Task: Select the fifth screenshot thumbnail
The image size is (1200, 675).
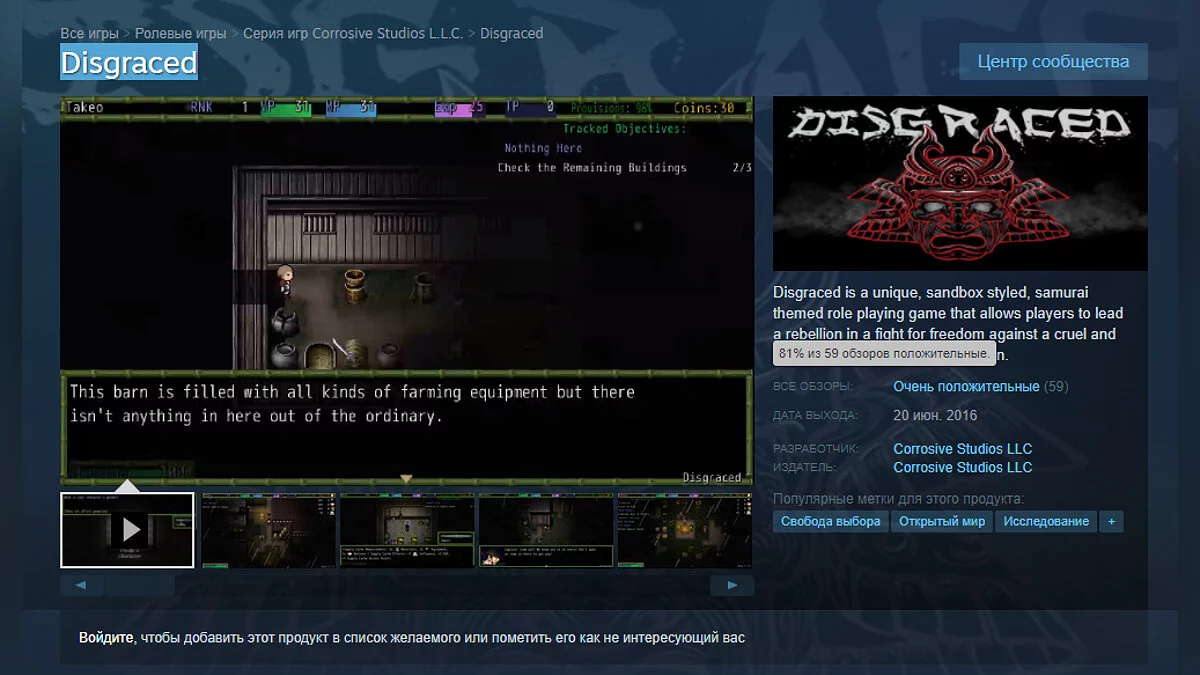Action: click(684, 530)
